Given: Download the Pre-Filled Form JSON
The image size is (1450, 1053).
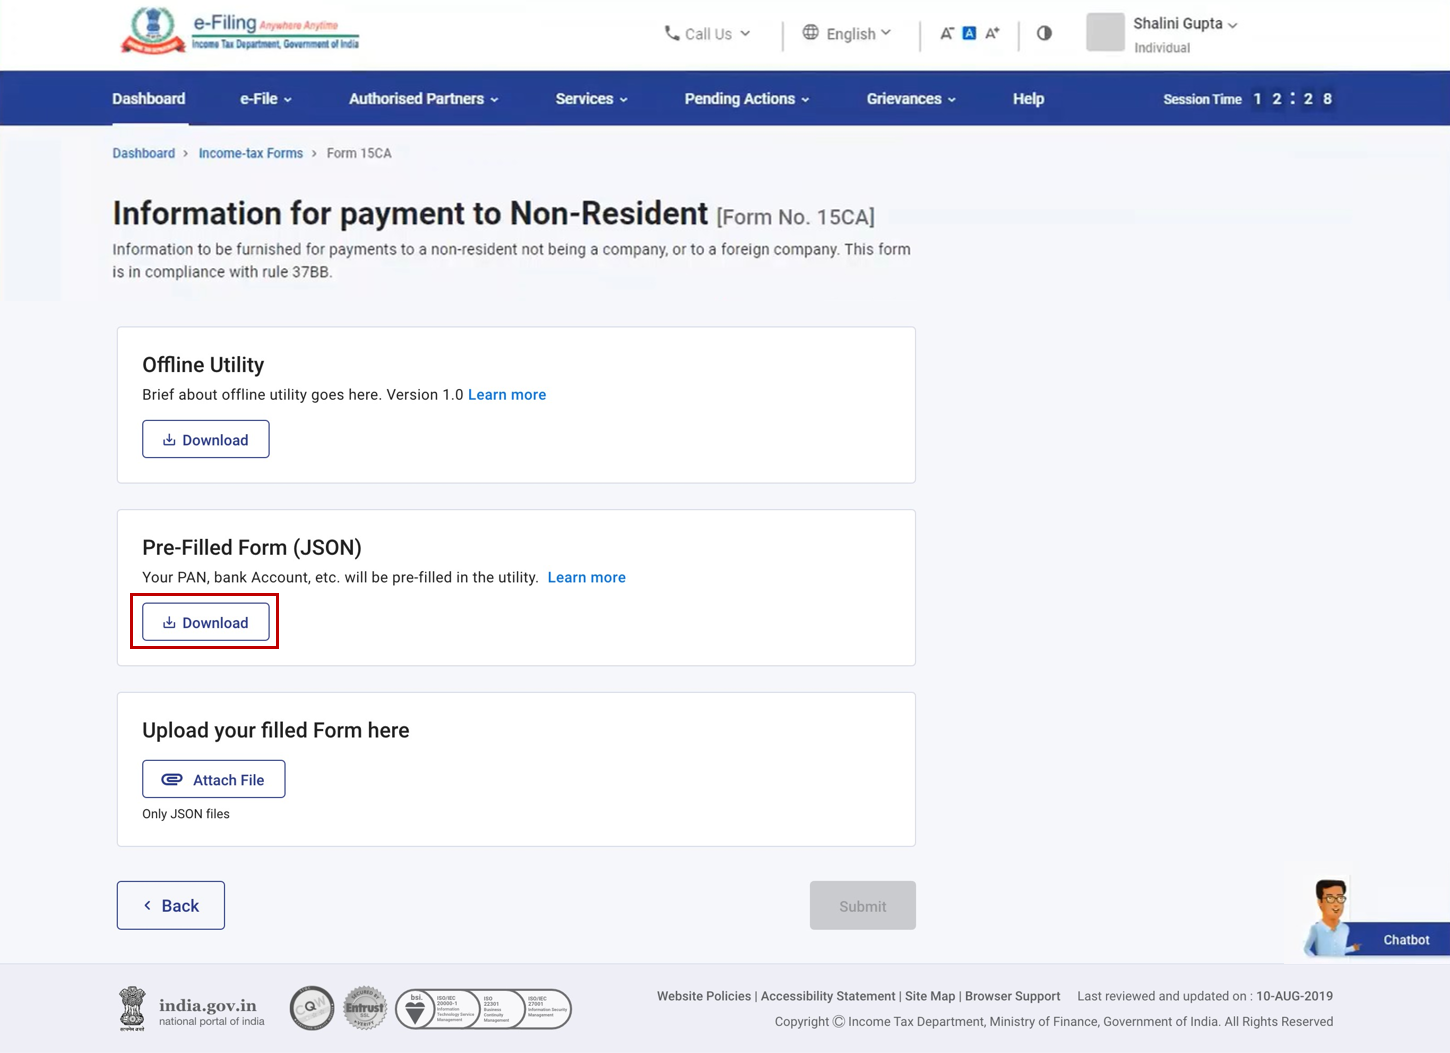Looking at the screenshot, I should (x=205, y=622).
